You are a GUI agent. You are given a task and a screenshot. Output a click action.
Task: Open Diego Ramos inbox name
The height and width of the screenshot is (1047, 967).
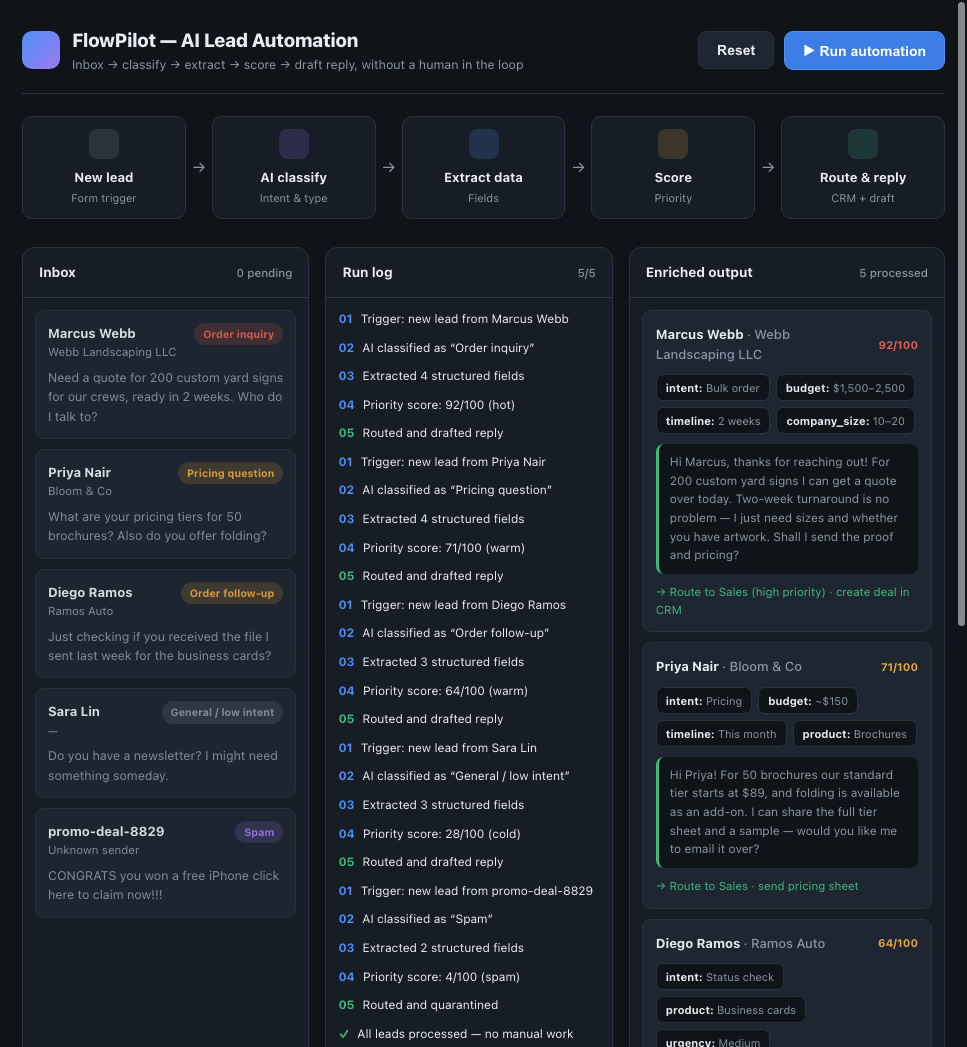tap(90, 592)
